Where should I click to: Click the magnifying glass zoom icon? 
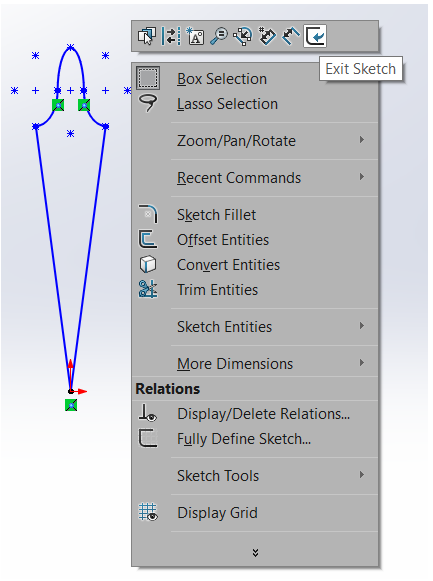pos(219,36)
